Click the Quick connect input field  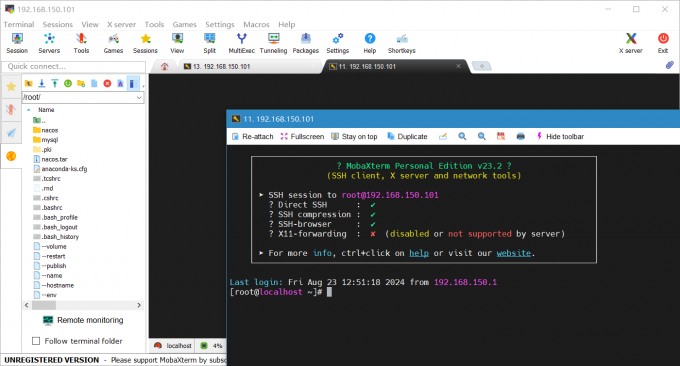click(x=74, y=66)
